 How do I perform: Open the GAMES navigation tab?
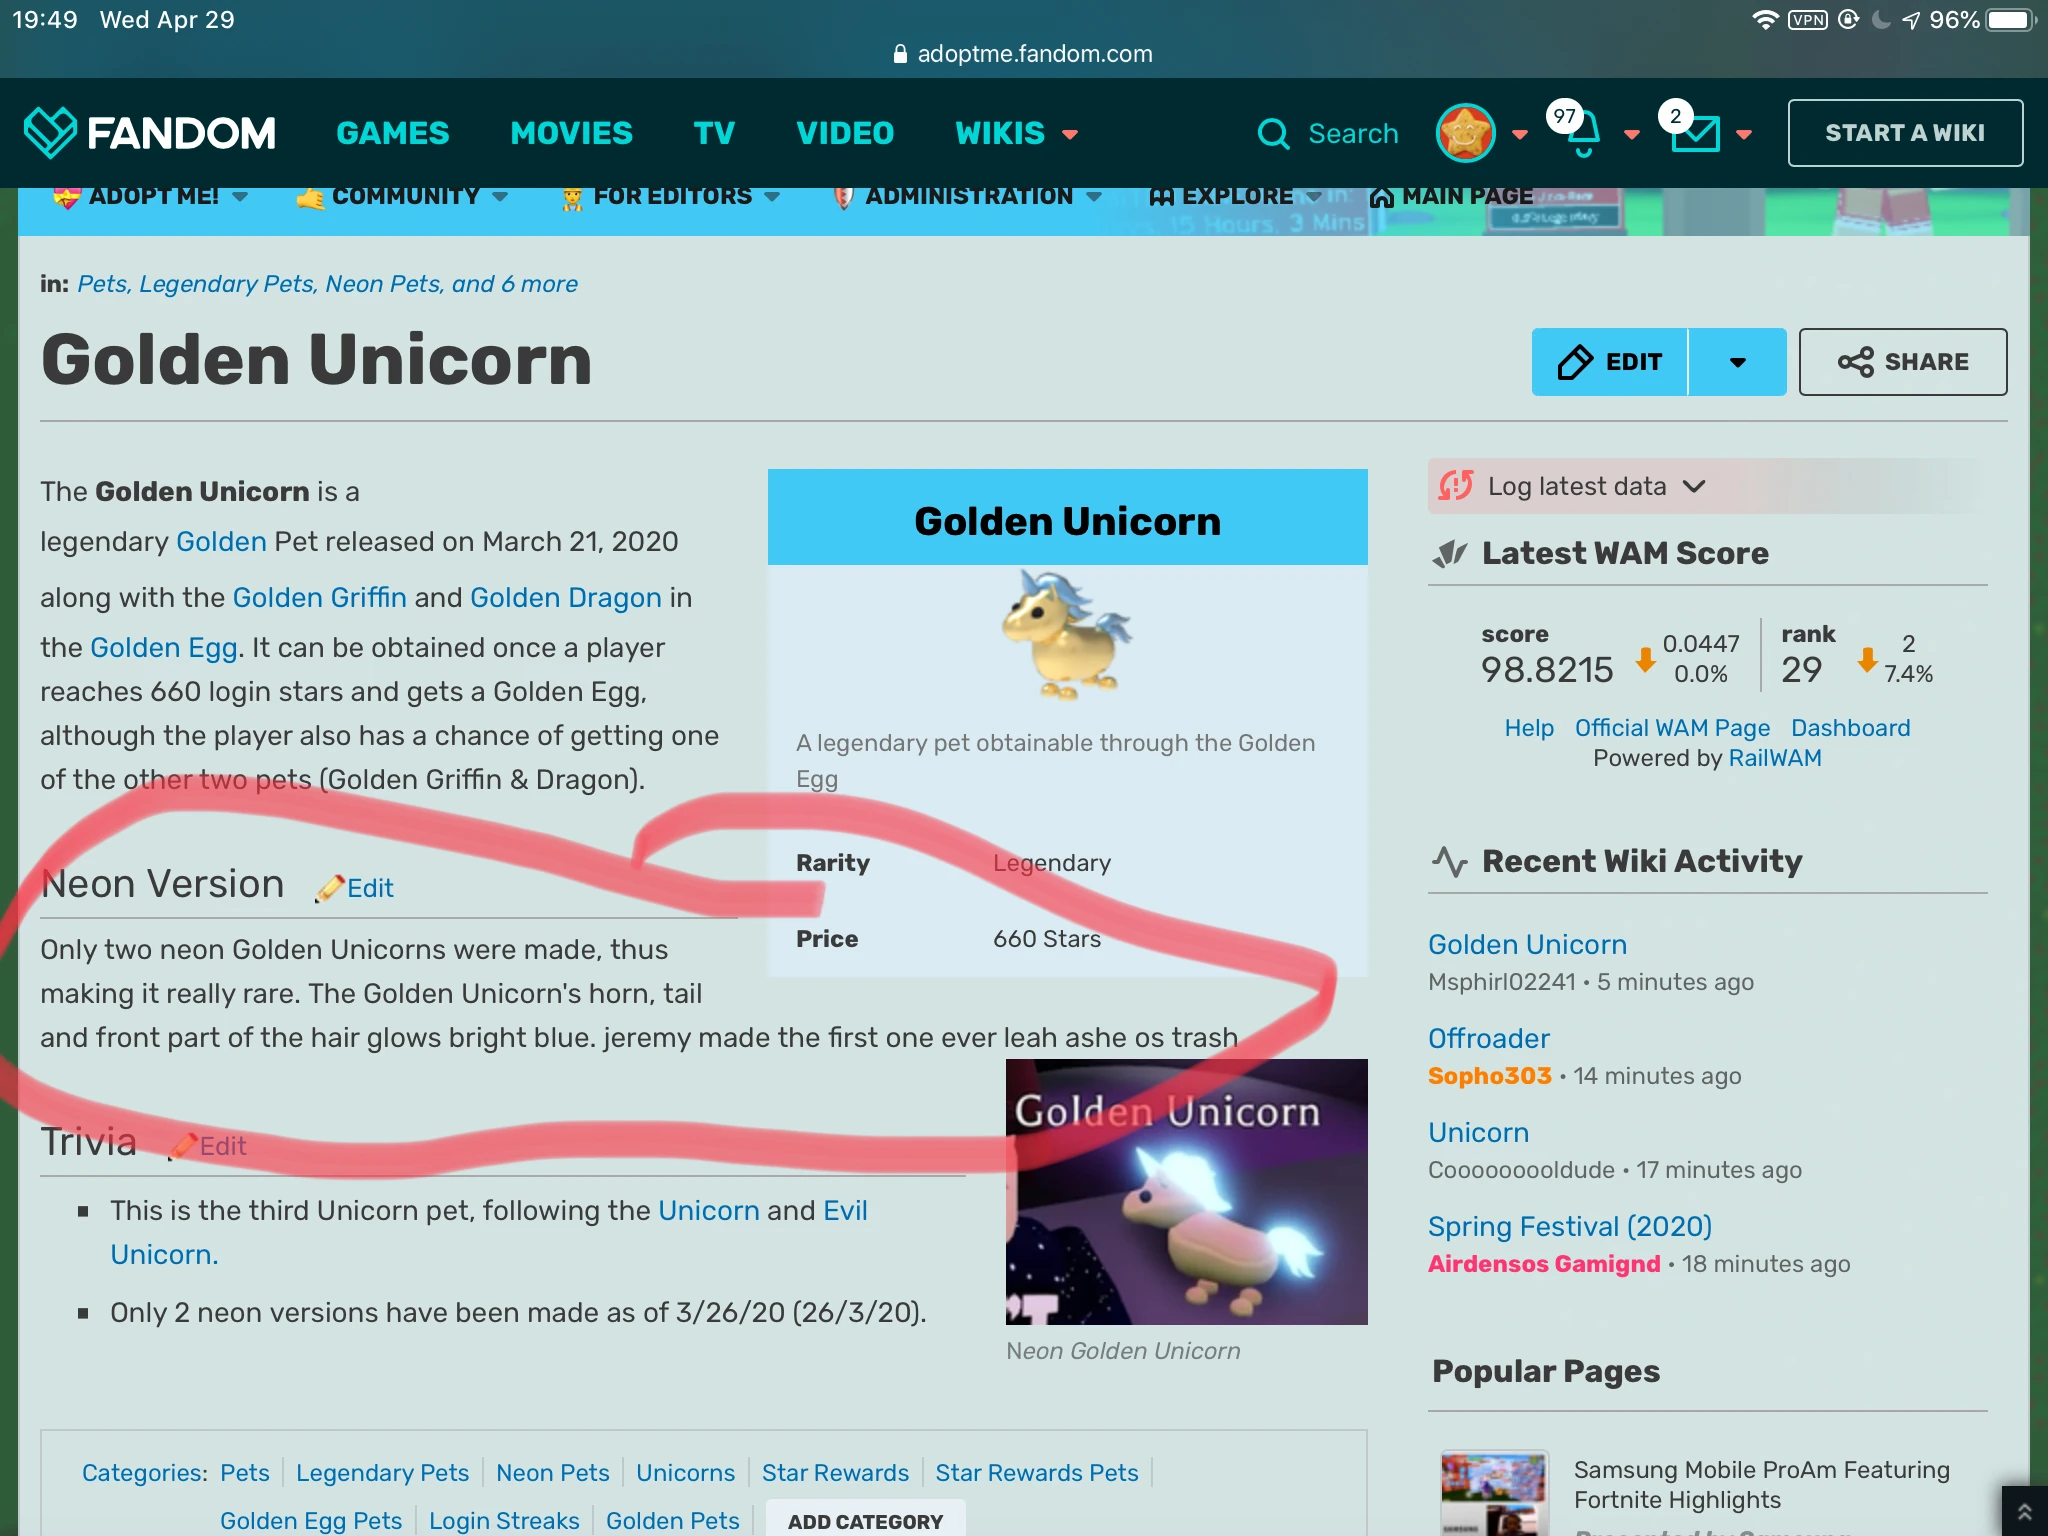pos(392,134)
